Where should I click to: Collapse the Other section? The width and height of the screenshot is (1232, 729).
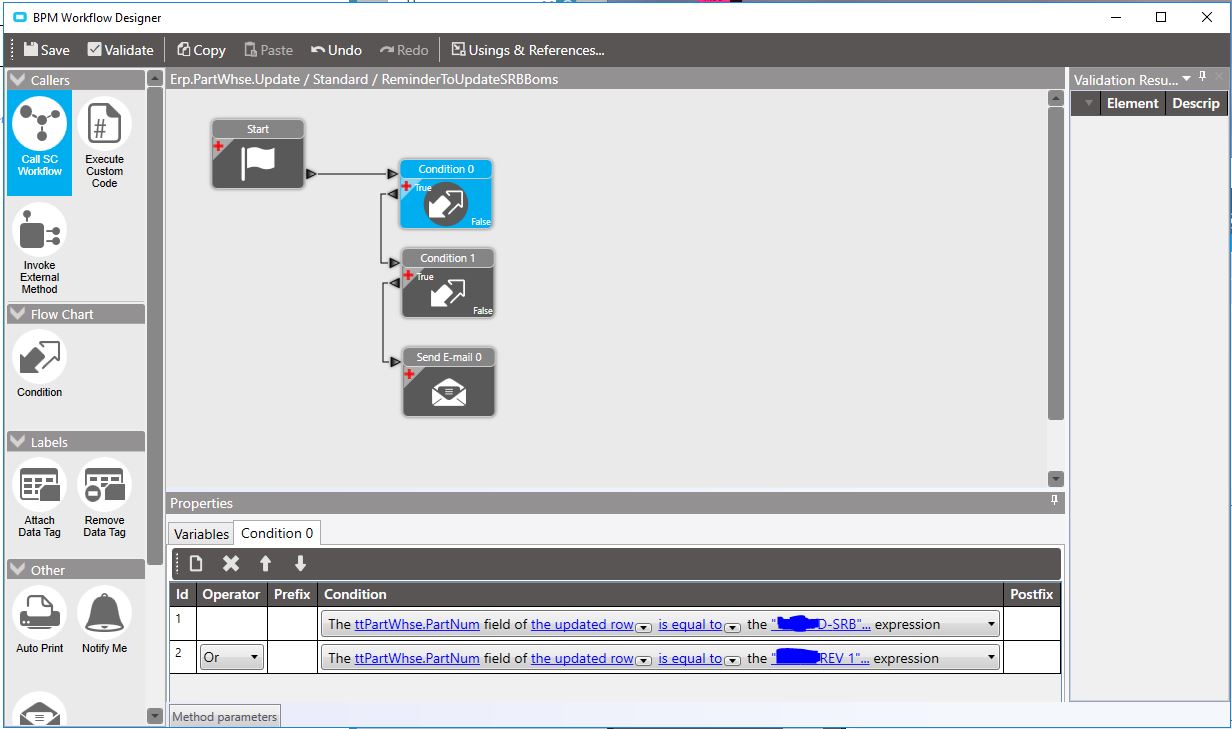[18, 569]
